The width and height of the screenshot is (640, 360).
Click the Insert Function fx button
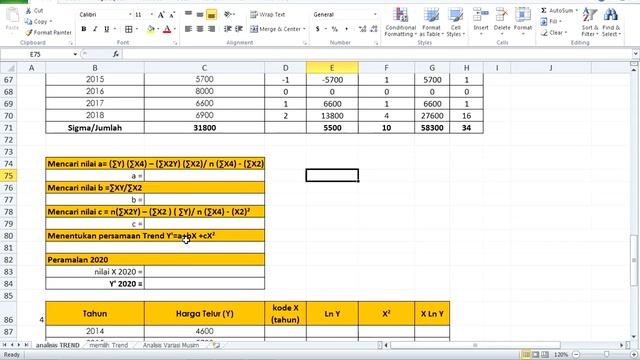click(116, 54)
